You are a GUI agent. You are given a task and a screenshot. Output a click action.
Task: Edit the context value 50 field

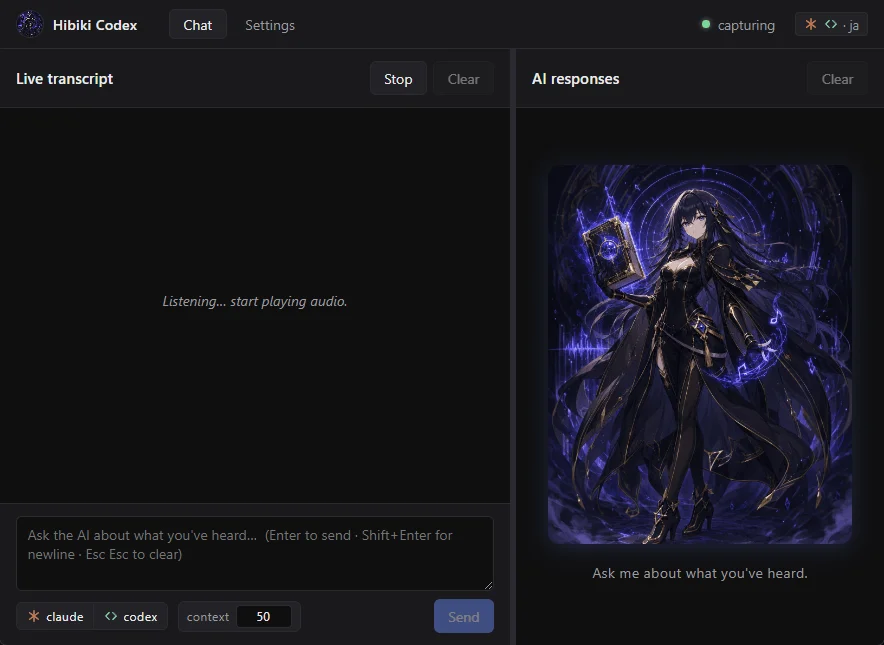coord(264,616)
